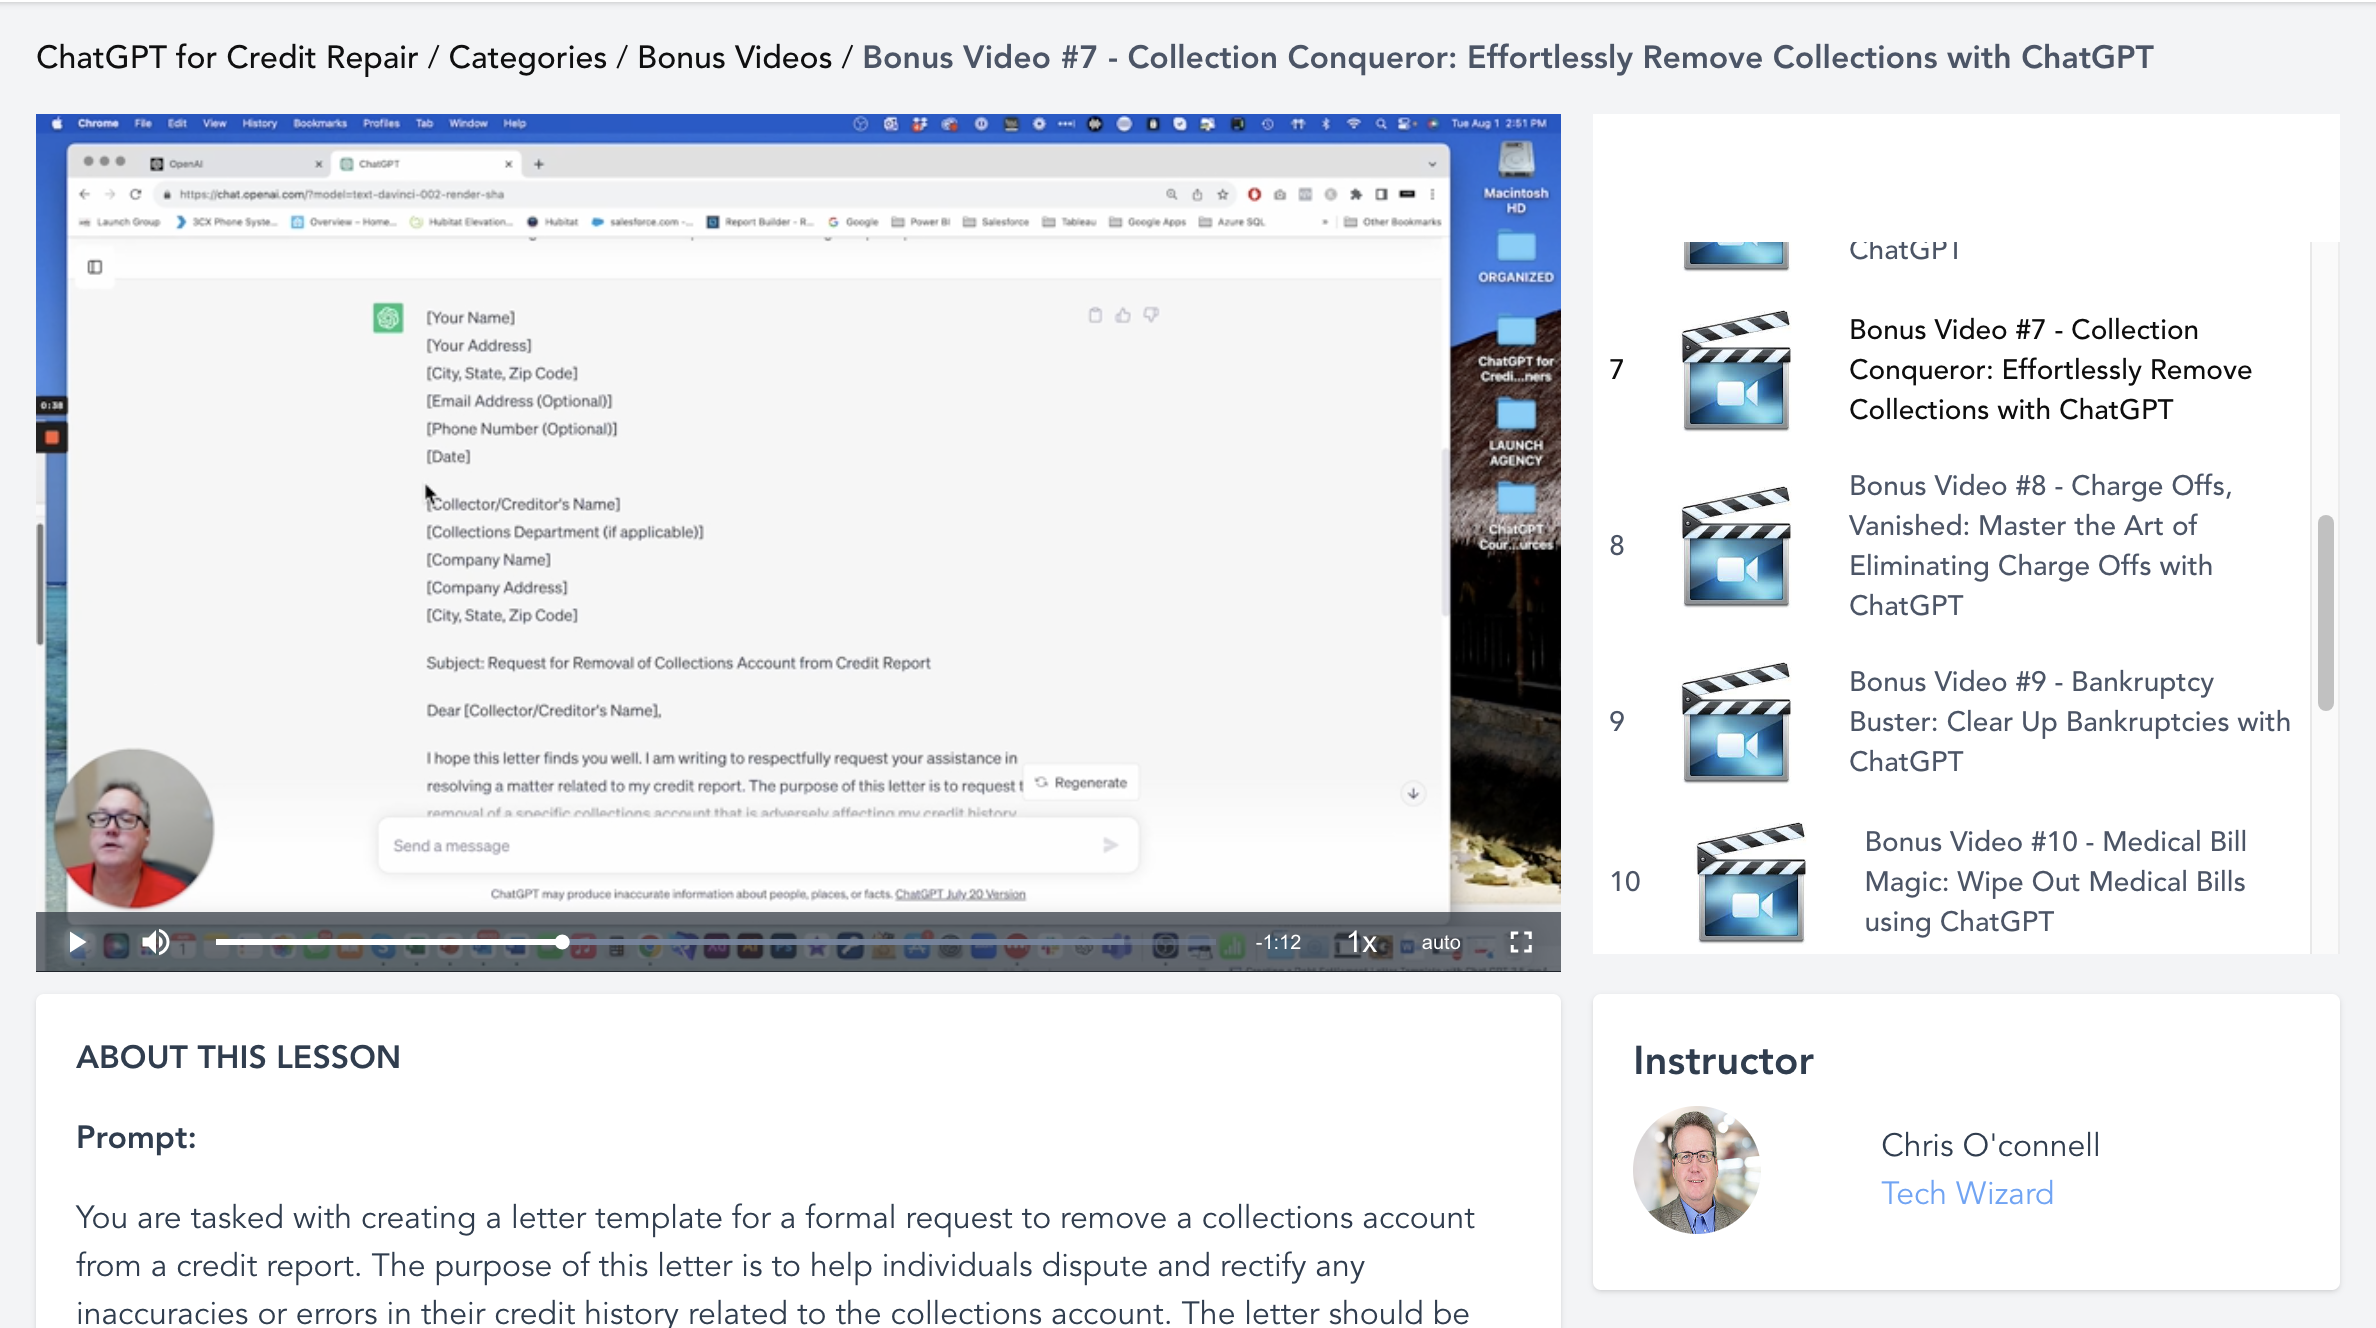
Task: Click the scroll-down arrow in ChatGPT video
Action: click(x=1413, y=793)
